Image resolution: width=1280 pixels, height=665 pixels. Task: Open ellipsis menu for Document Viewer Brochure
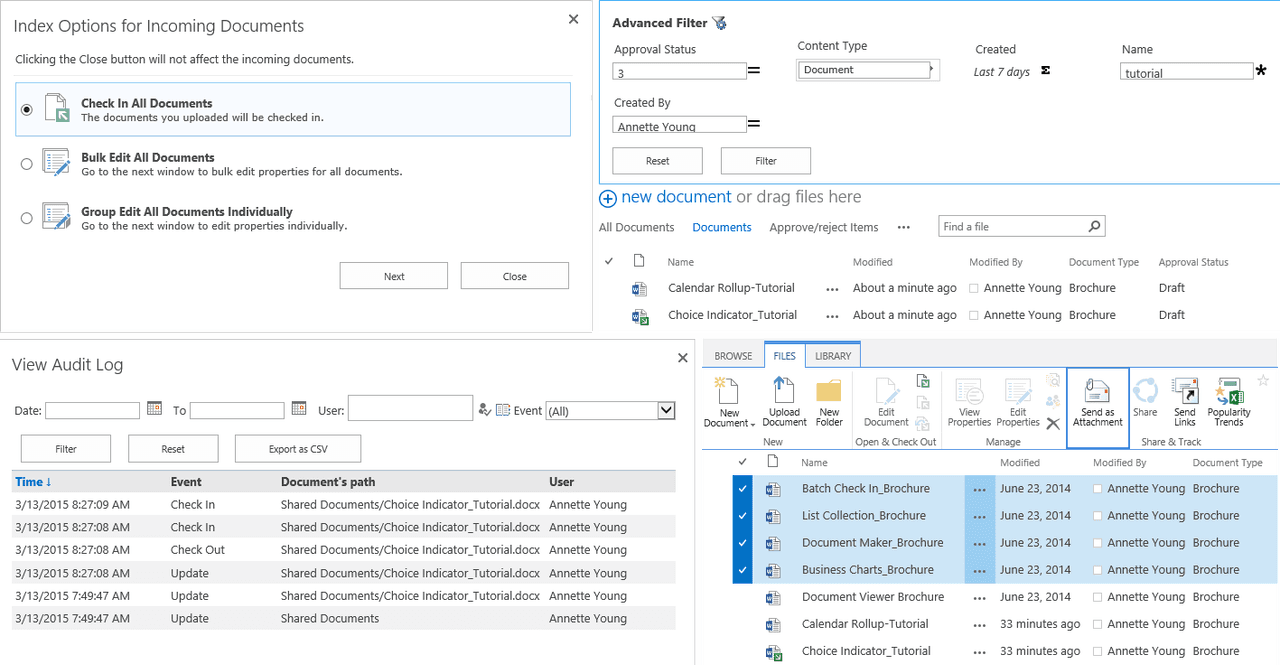click(x=979, y=597)
